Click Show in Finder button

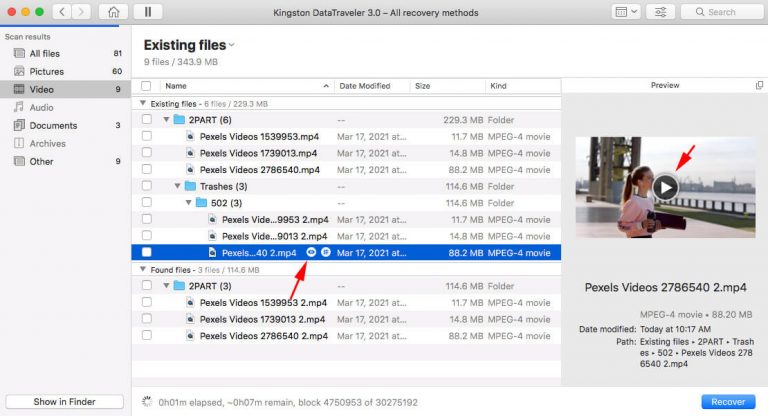click(x=64, y=402)
